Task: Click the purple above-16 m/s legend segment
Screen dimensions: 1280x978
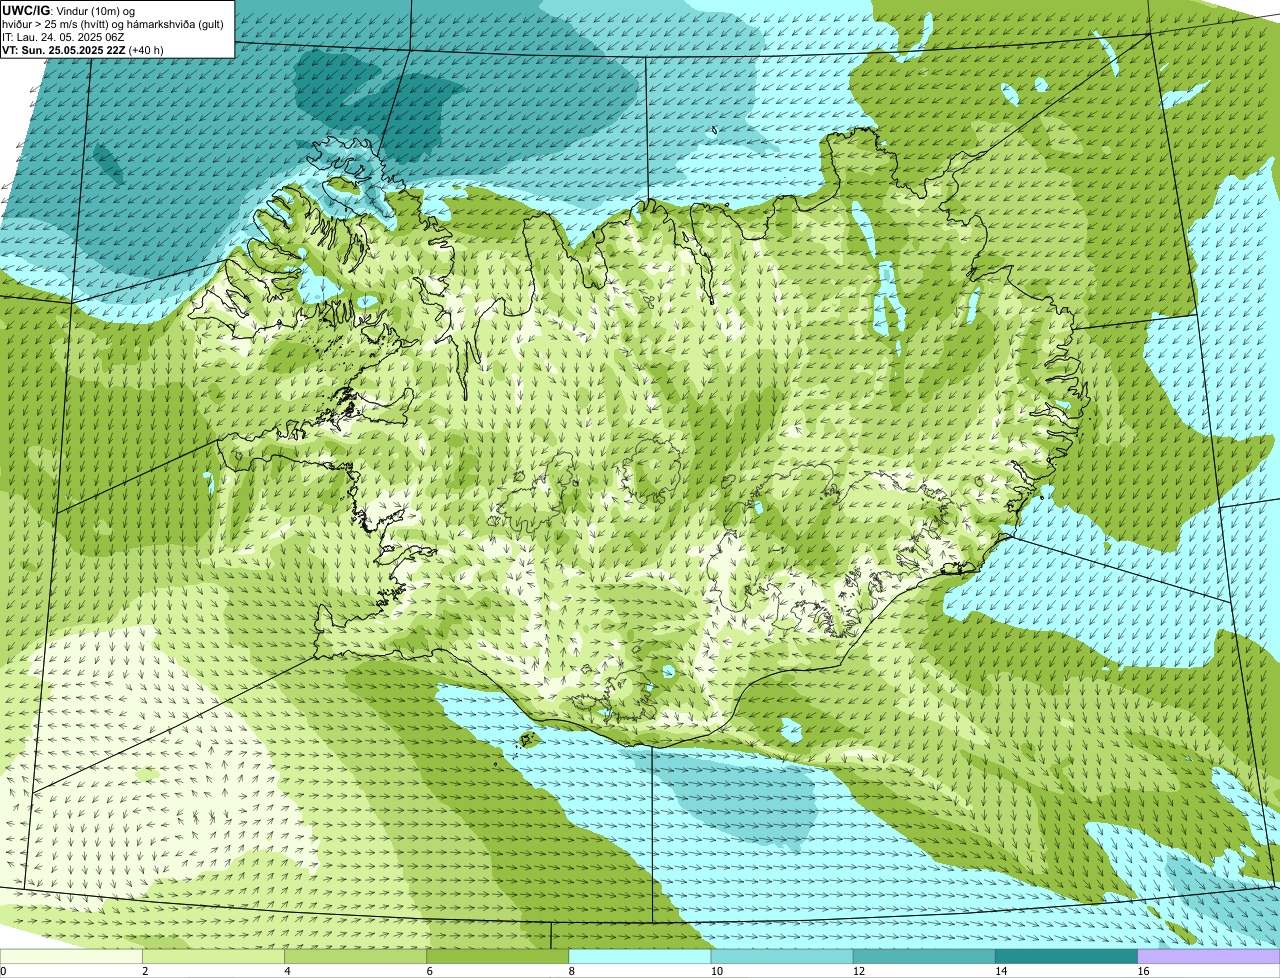Action: coord(1208,957)
